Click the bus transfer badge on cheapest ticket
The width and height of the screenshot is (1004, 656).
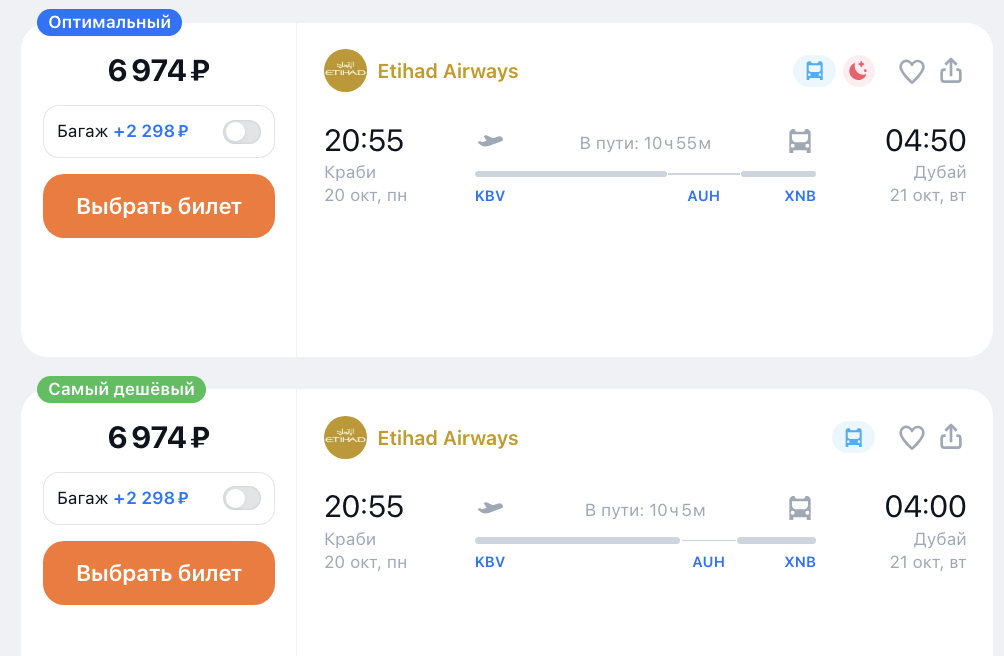[853, 438]
